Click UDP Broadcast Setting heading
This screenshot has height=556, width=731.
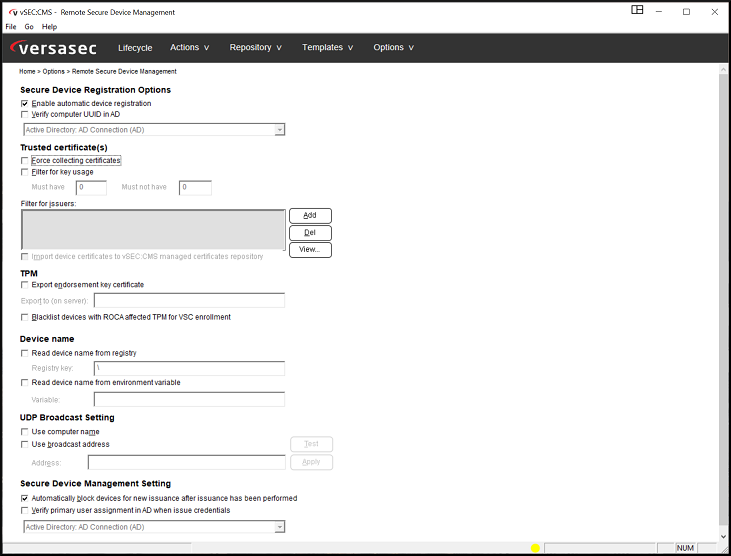point(67,418)
